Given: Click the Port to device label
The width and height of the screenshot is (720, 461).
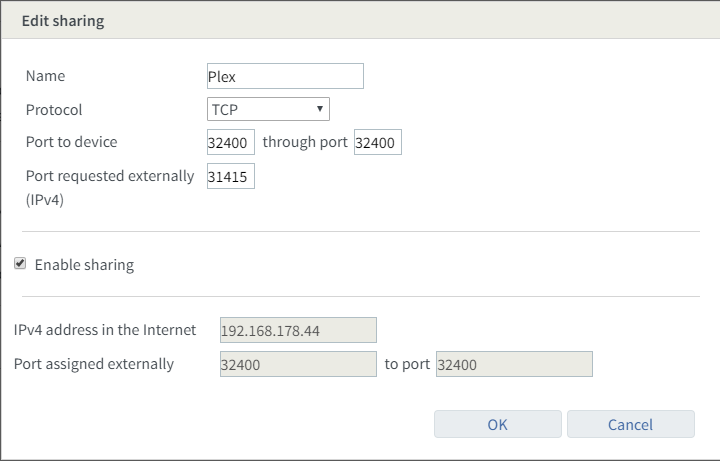Looking at the screenshot, I should coord(71,142).
